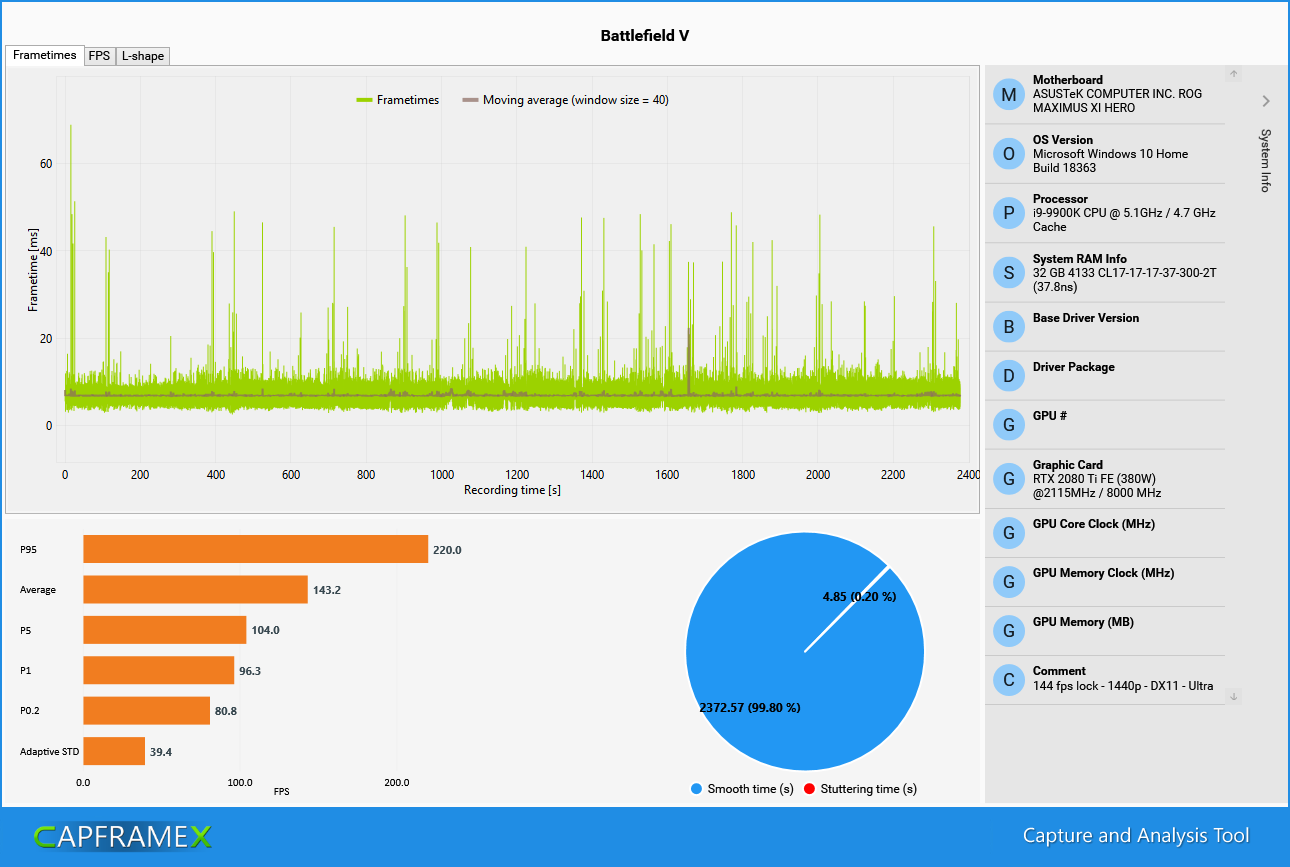Click the 'Frametime [ms]' axis label
Viewport: 1290px width, 867px height.
(x=33, y=268)
